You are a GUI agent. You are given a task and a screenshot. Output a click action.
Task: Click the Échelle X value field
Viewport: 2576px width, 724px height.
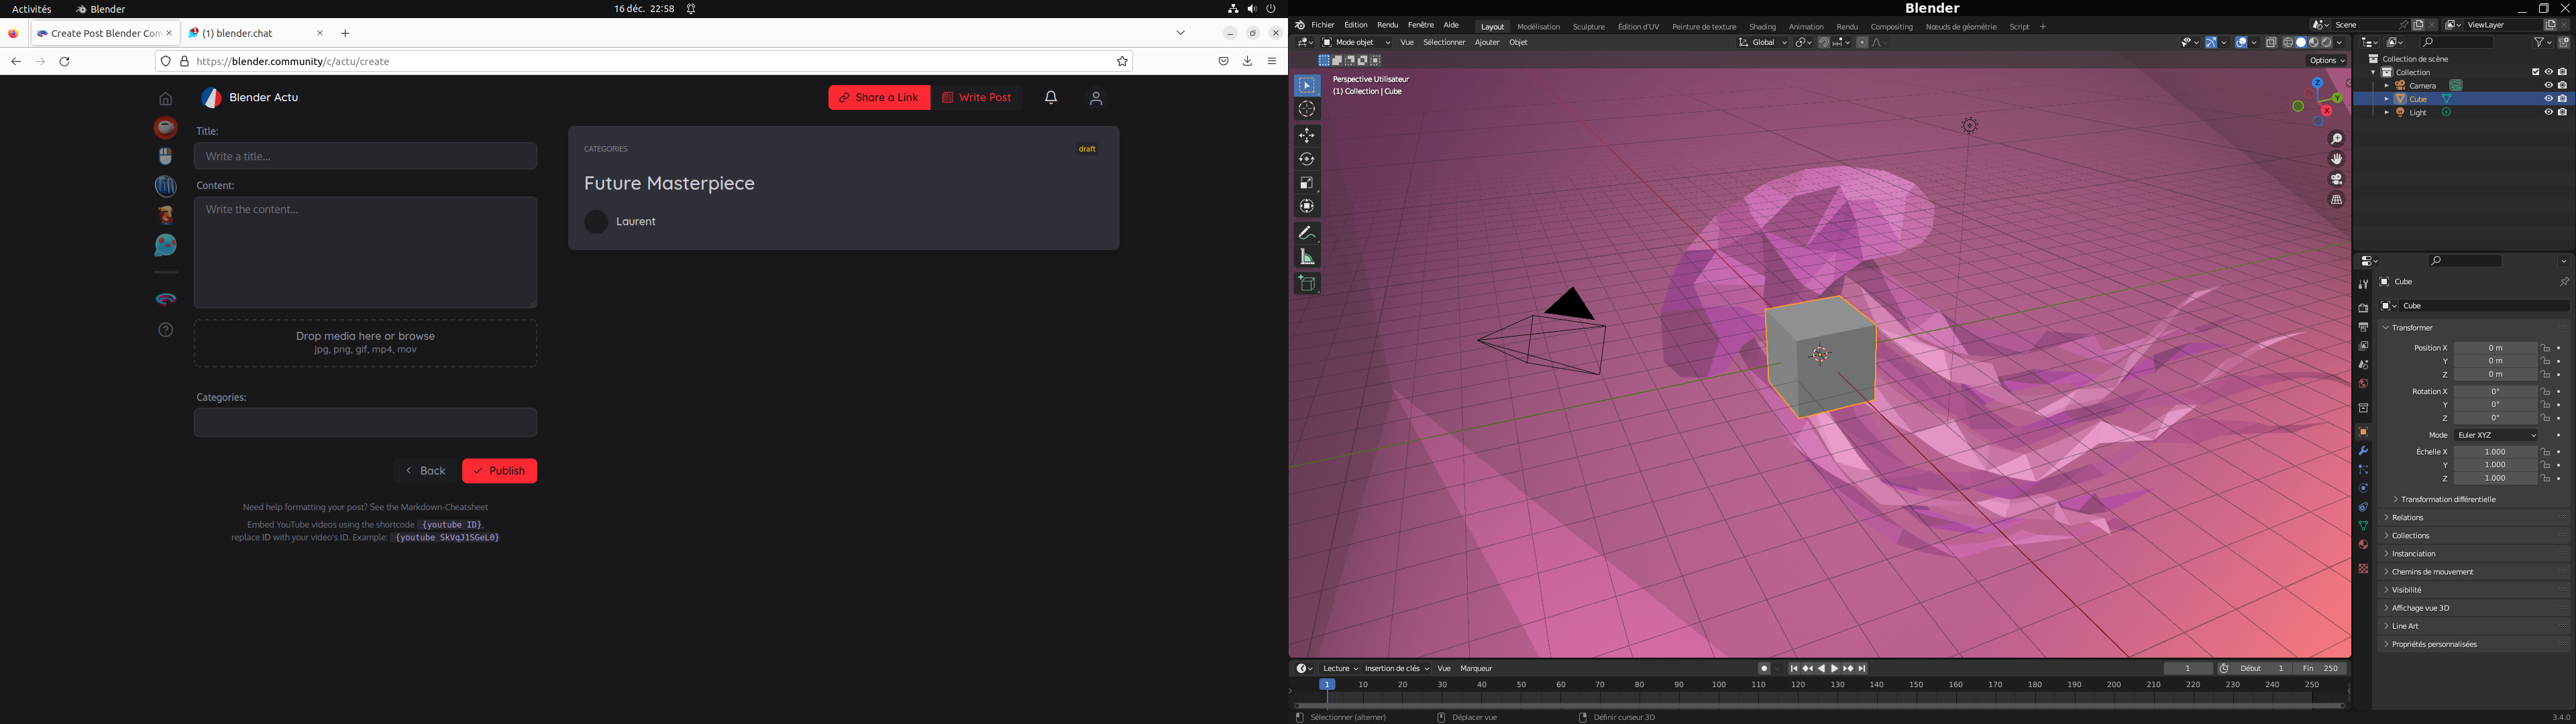(x=2495, y=452)
